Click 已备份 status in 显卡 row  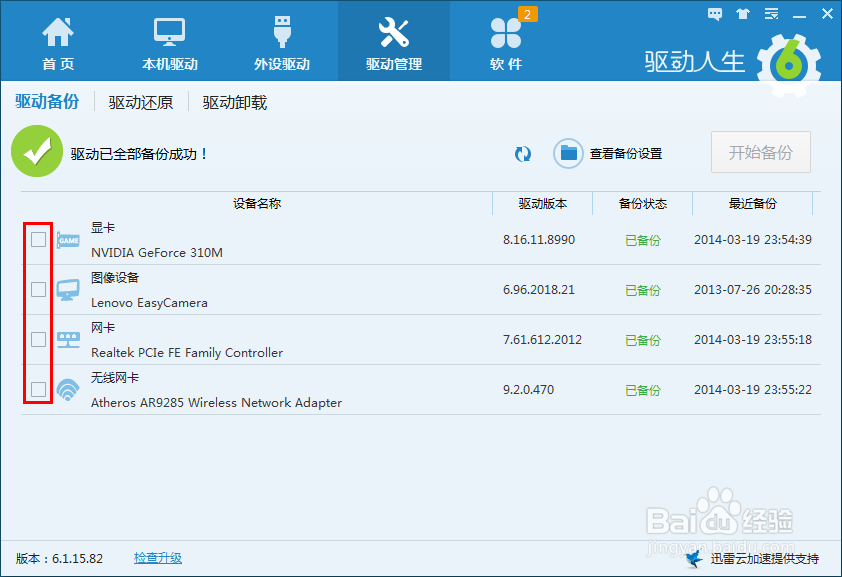[x=643, y=240]
